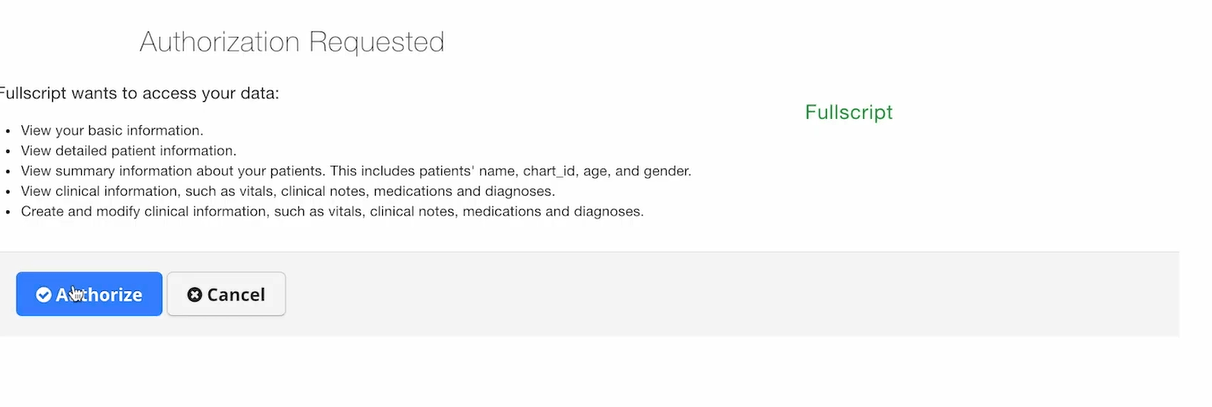Viewport: 1212px width, 407px height.
Task: Select the 'View clinical information' permission line
Action: (x=288, y=191)
